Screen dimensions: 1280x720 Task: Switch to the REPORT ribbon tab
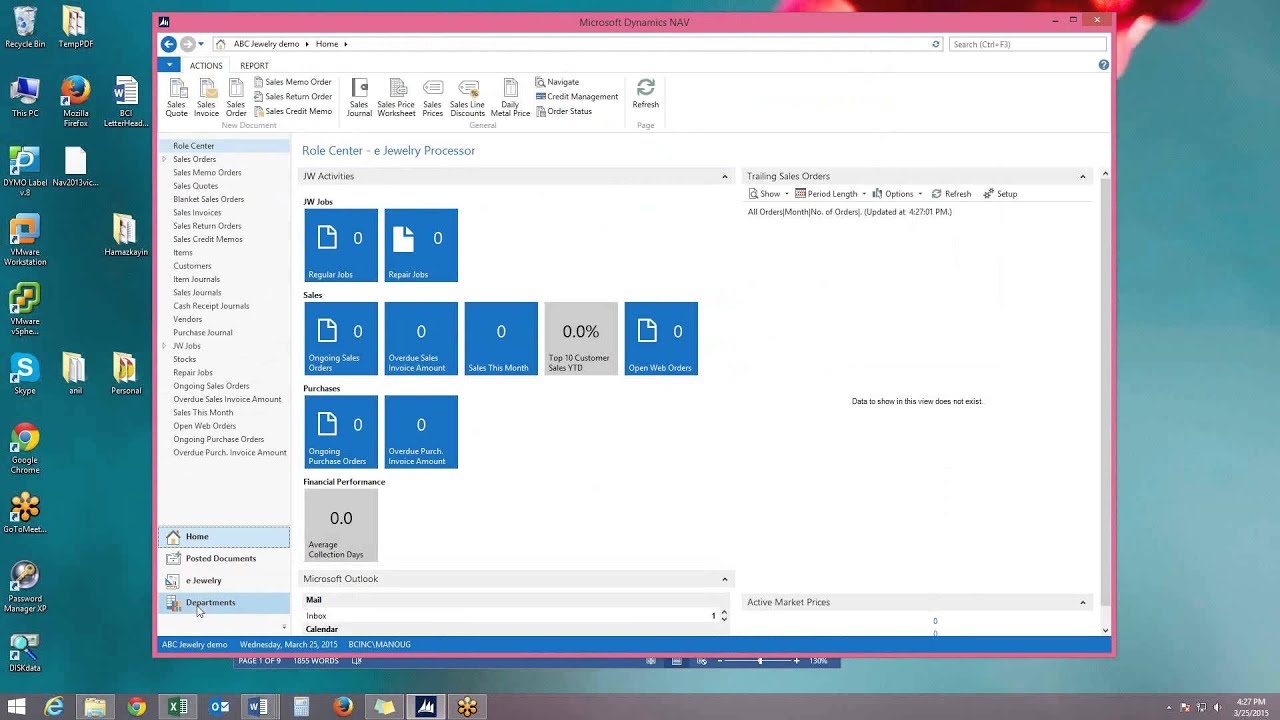pyautogui.click(x=254, y=66)
